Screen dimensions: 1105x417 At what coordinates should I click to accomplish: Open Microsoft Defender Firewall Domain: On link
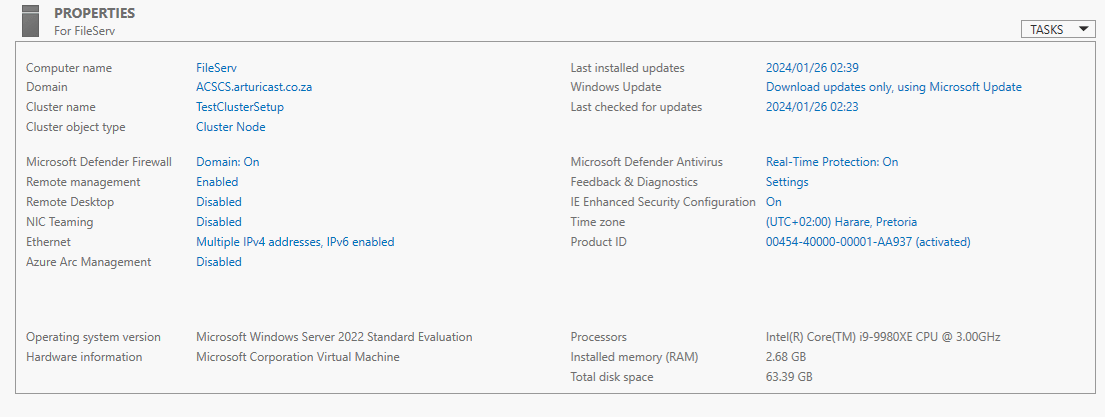(228, 162)
